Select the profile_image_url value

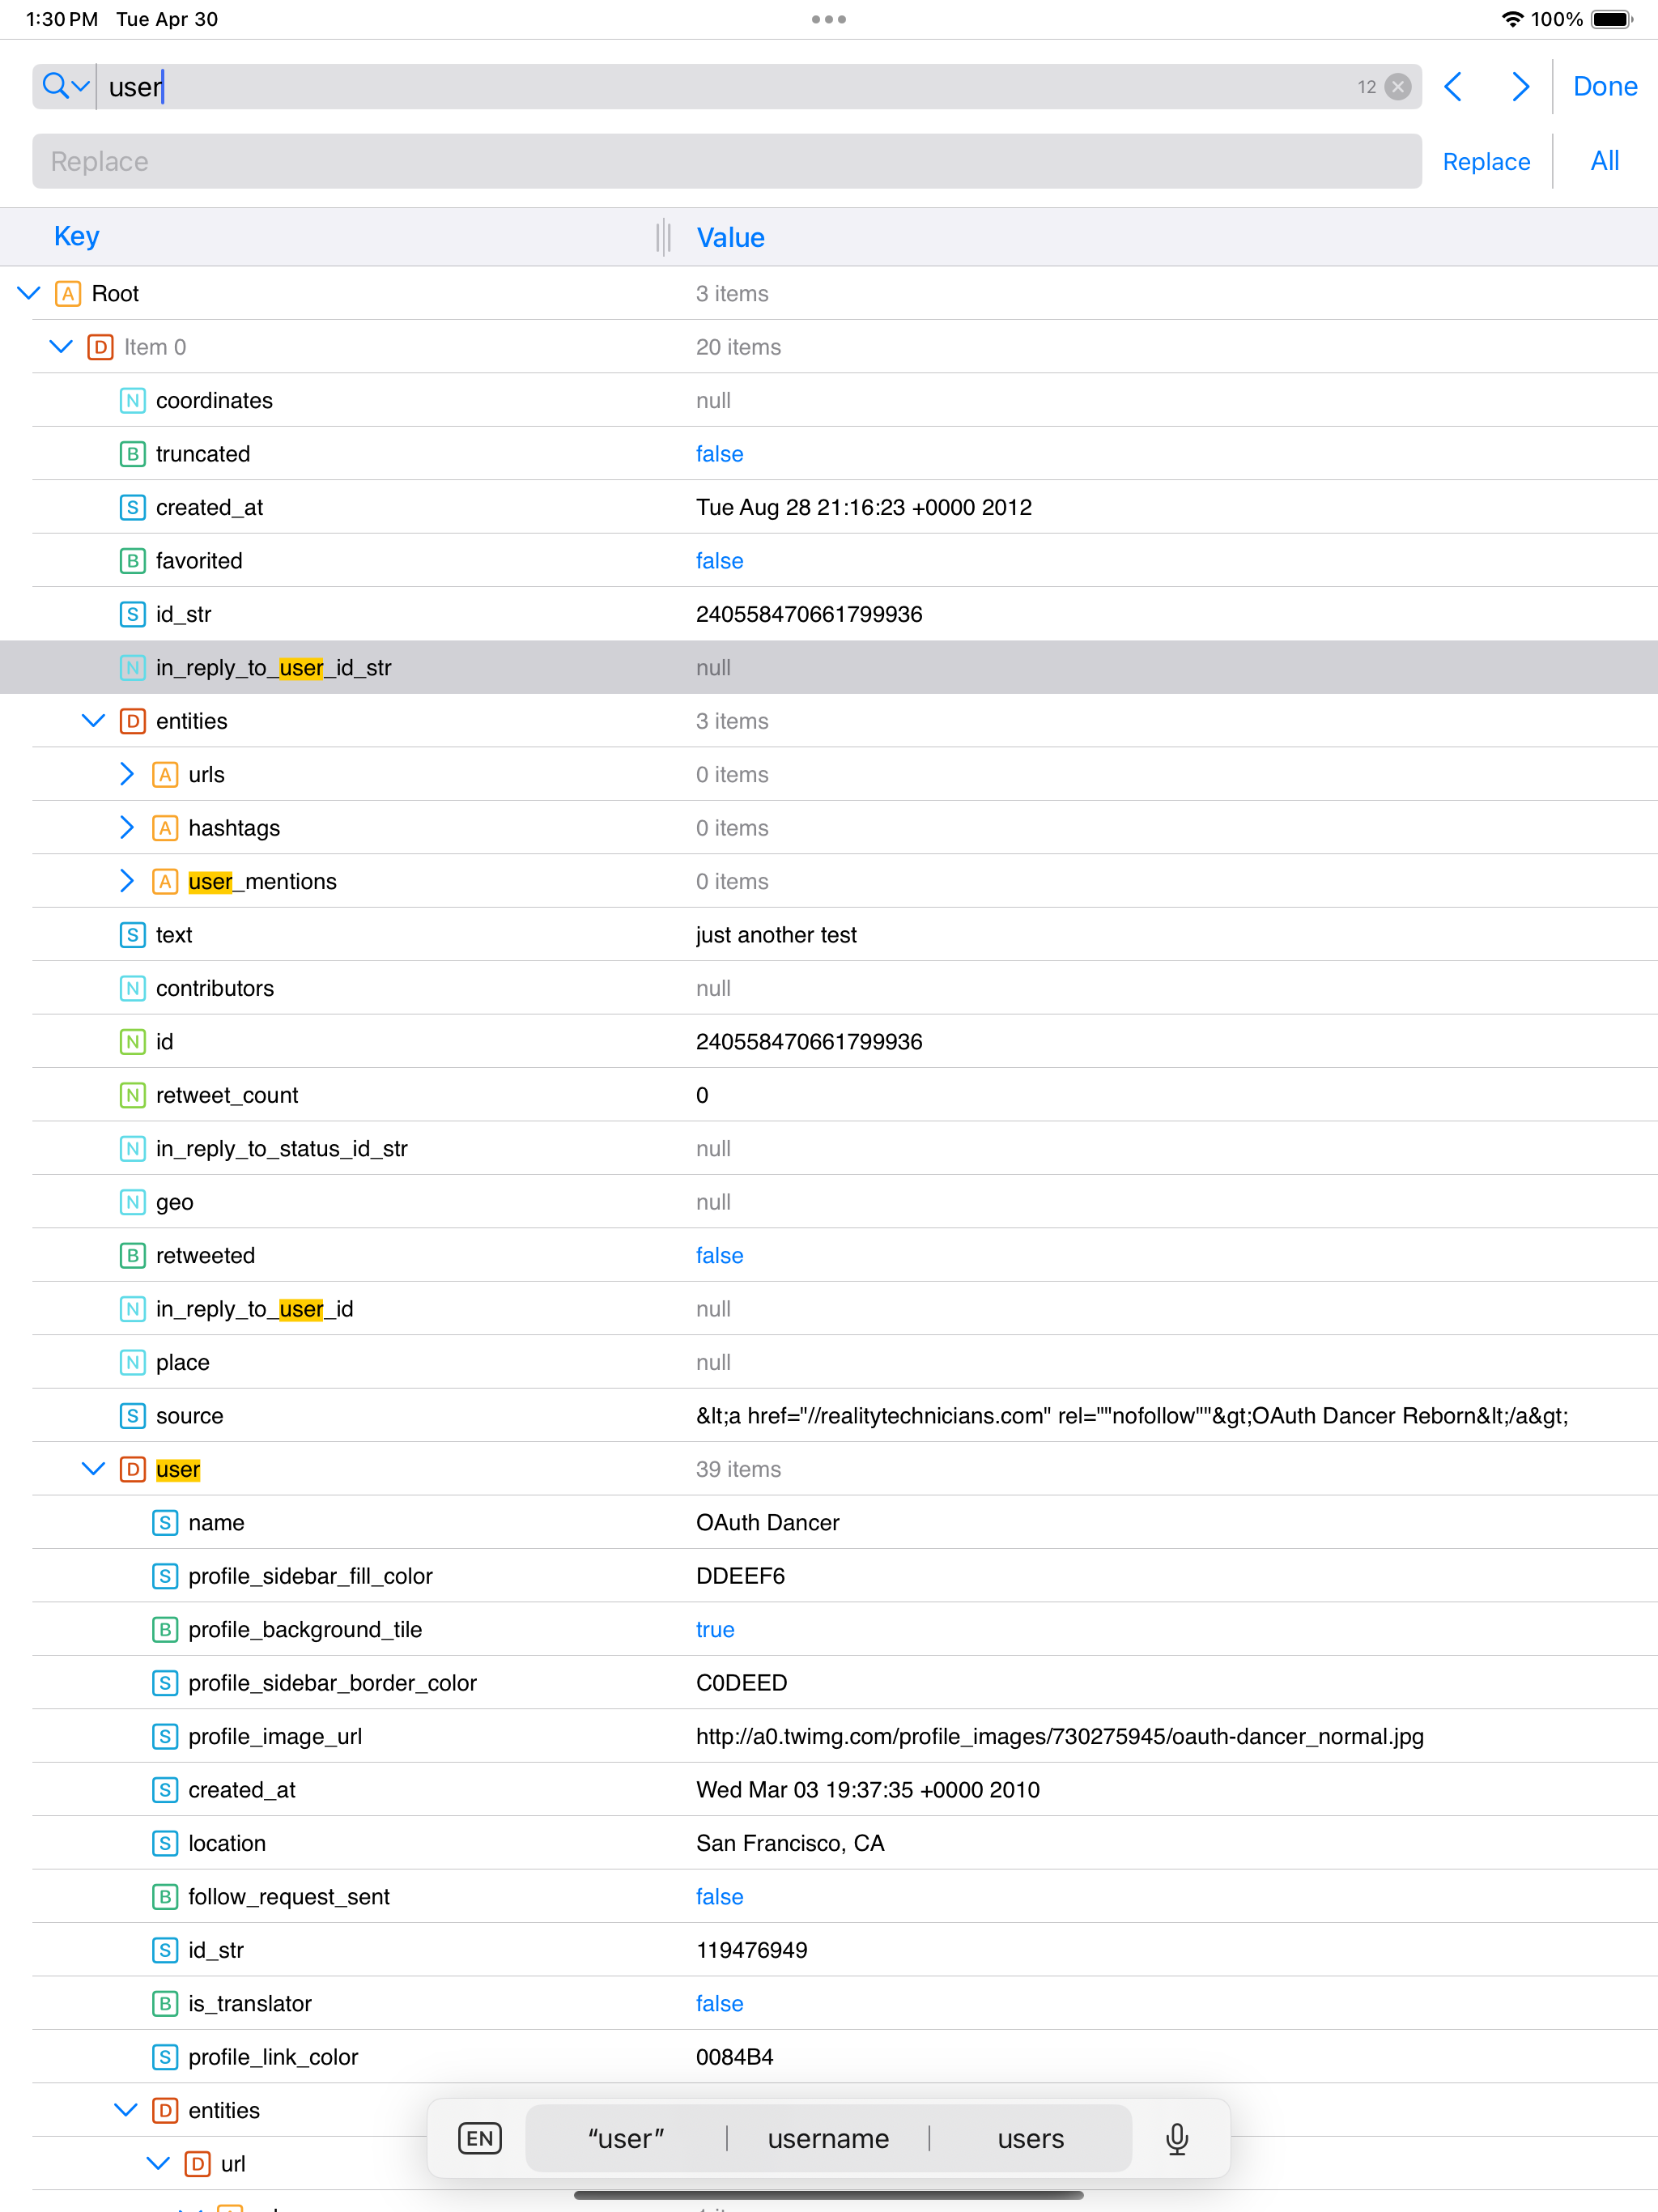[1060, 1737]
